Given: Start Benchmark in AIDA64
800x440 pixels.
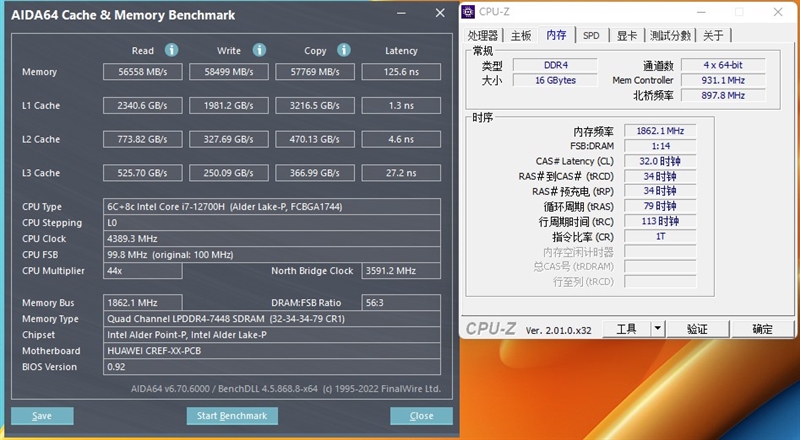Looking at the screenshot, I should [232, 415].
